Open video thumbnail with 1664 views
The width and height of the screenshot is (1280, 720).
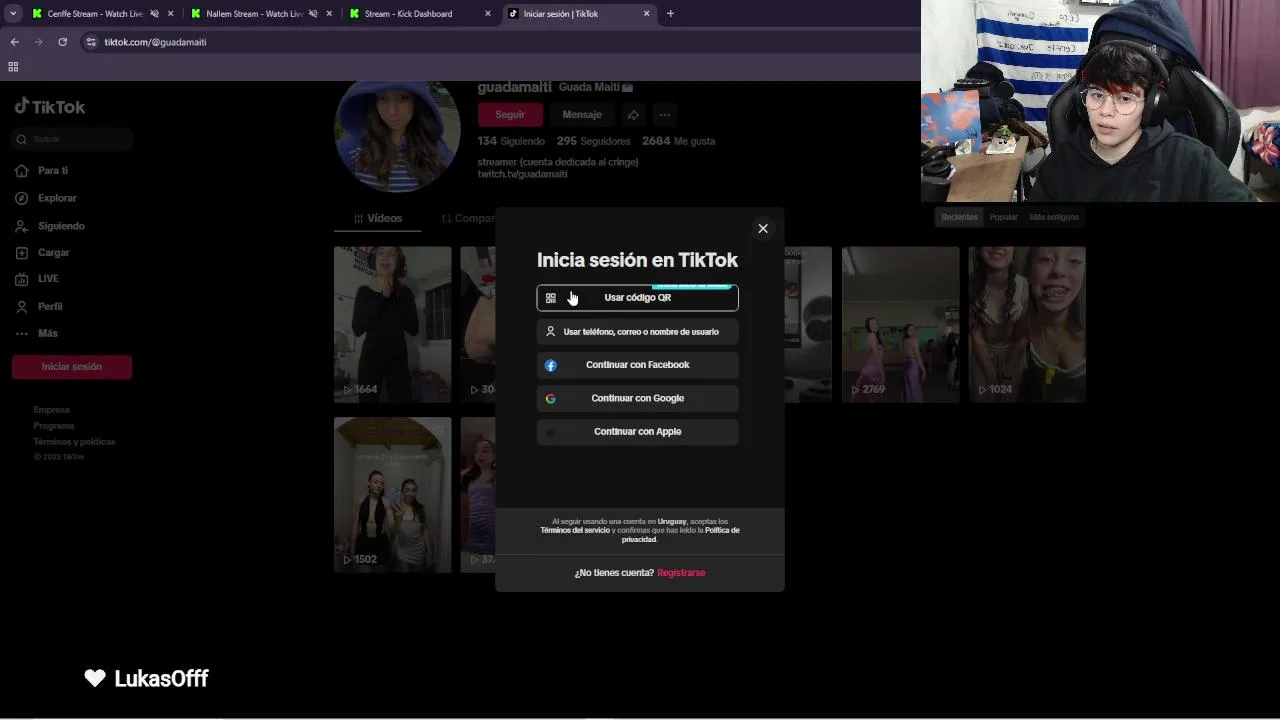click(x=393, y=324)
